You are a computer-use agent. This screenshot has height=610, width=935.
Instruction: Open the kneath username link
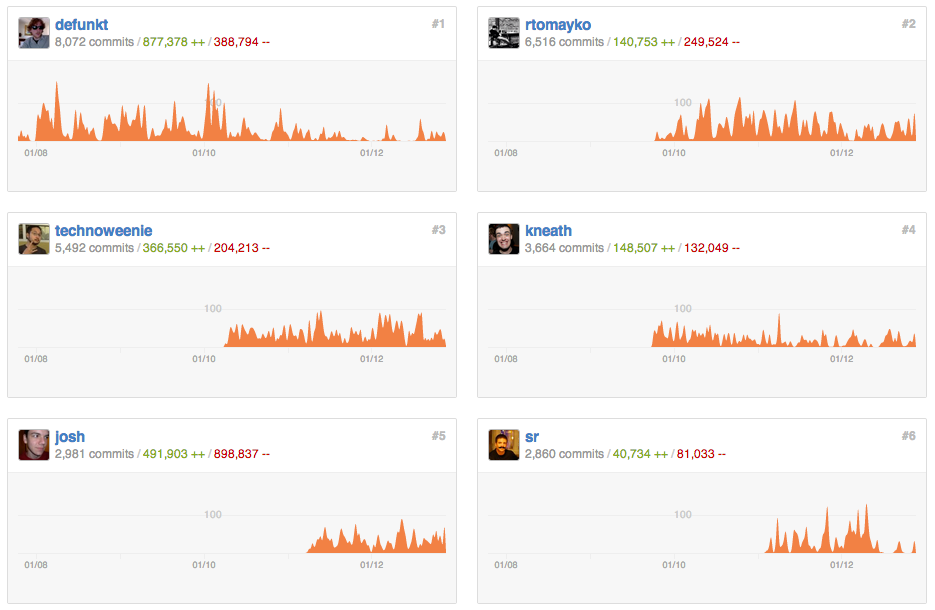point(548,230)
